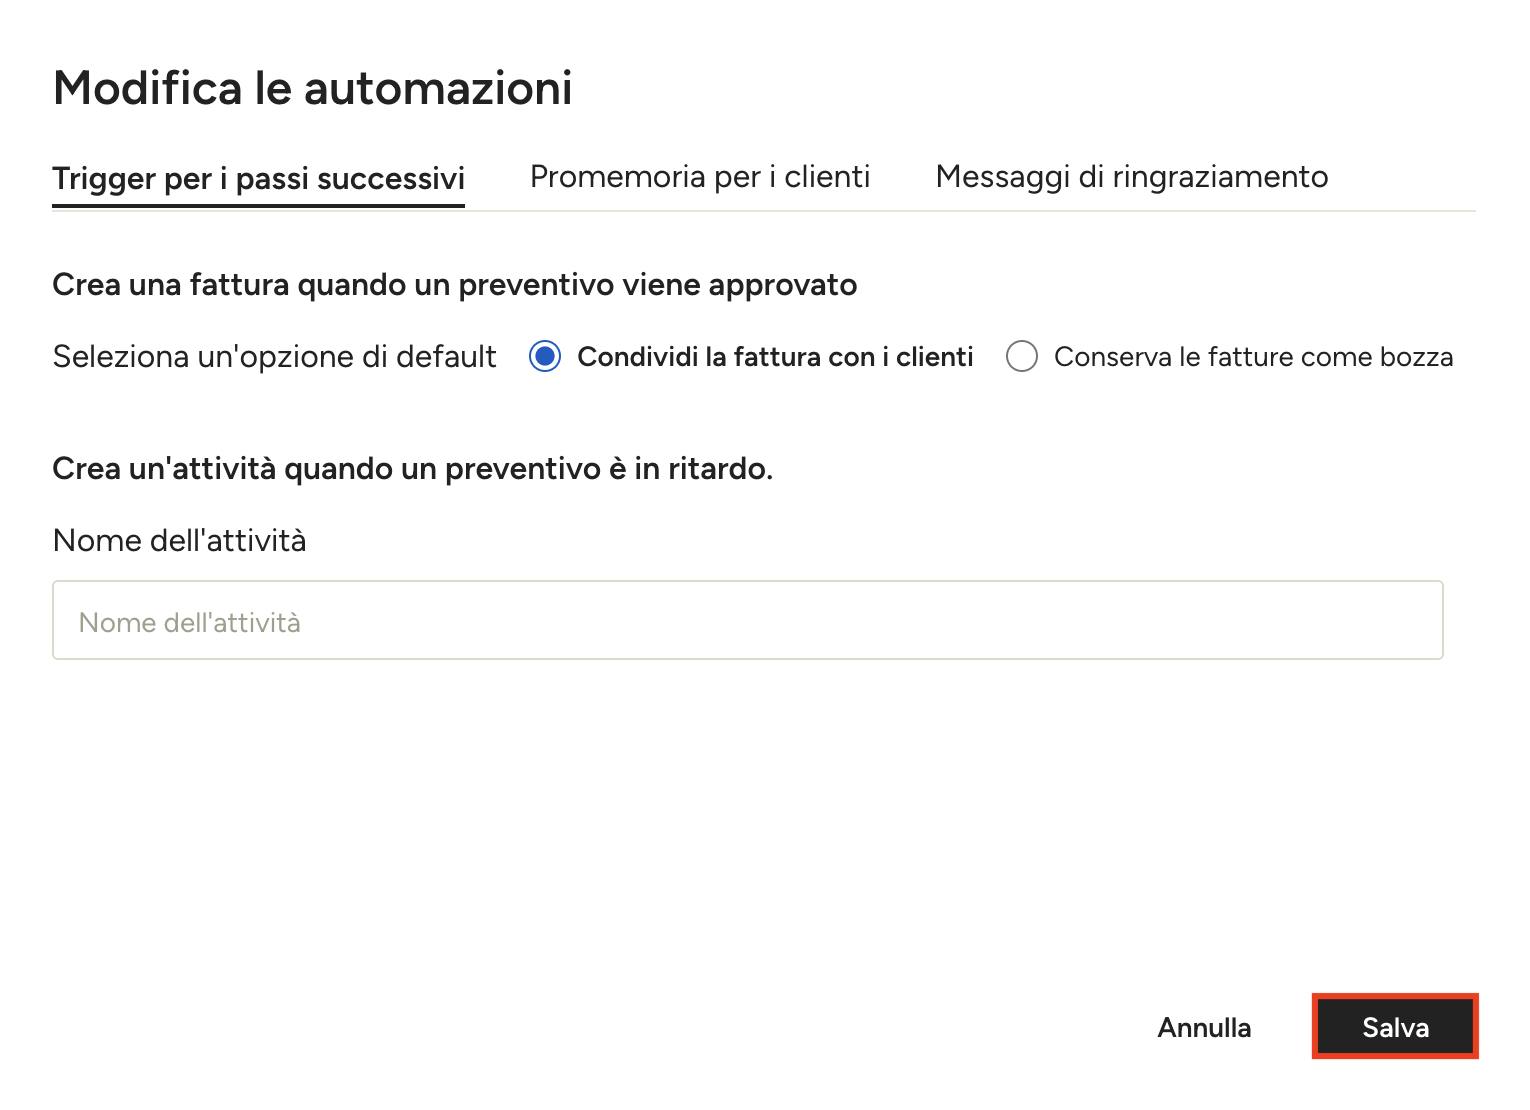Click the Conserva le fatture come bozza label text
The height and width of the screenshot is (1110, 1530).
pyautogui.click(x=1254, y=357)
